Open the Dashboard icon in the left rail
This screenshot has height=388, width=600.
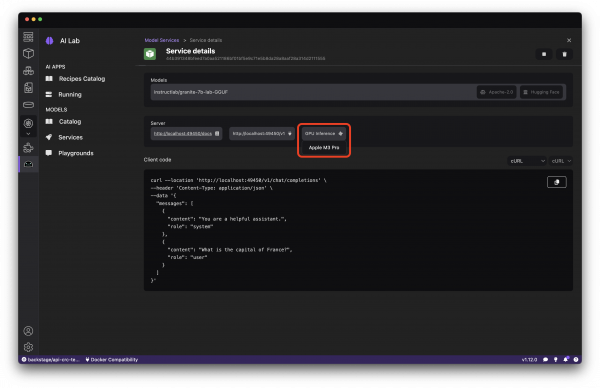click(28, 37)
